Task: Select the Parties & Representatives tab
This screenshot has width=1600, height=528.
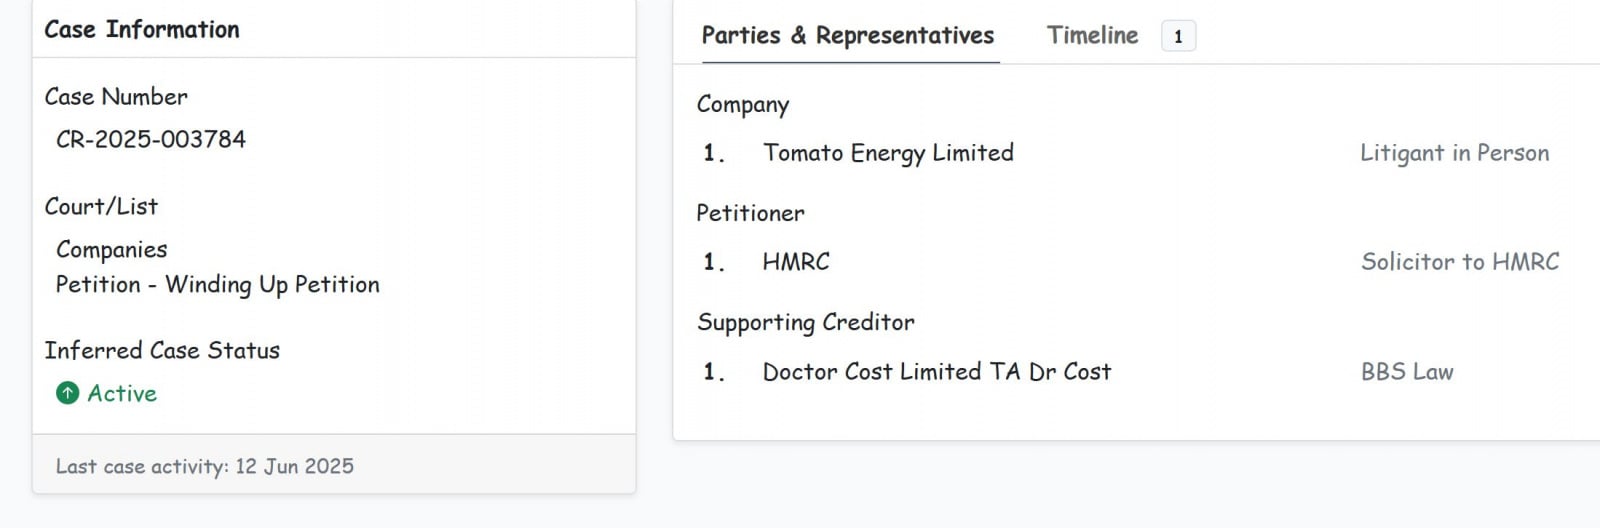Action: (x=848, y=36)
